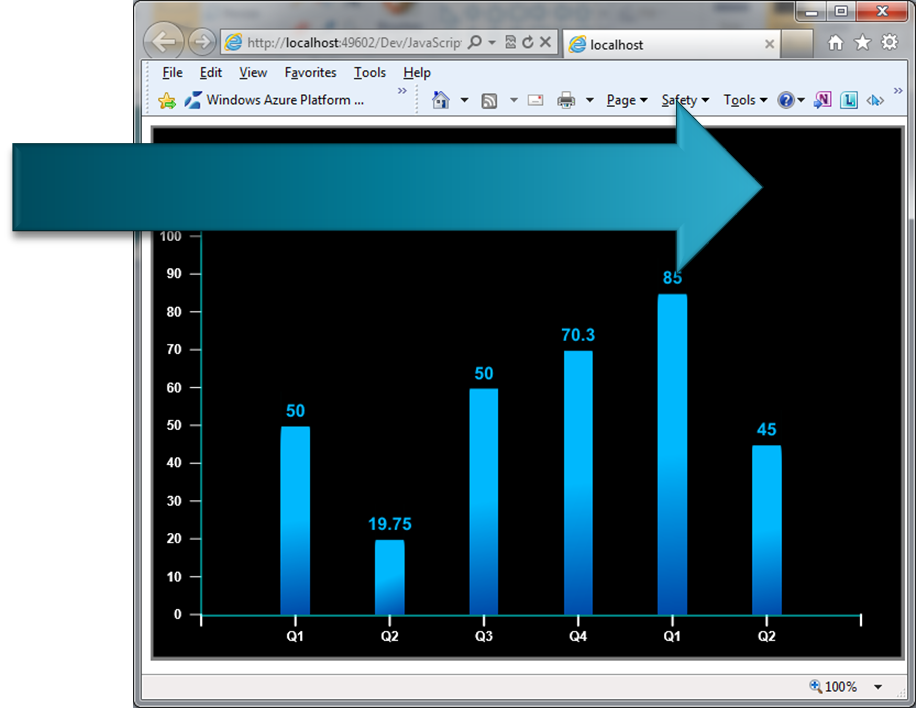Image resolution: width=916 pixels, height=708 pixels.
Task: Open the Page dropdown menu
Action: coord(627,100)
